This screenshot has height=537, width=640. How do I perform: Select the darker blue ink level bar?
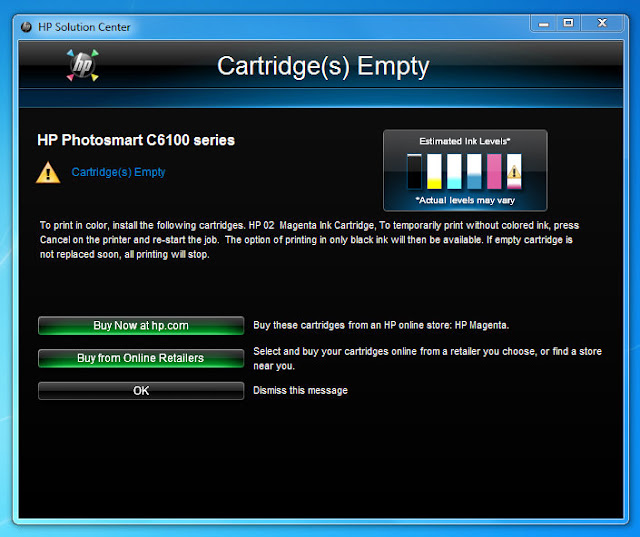click(x=474, y=171)
